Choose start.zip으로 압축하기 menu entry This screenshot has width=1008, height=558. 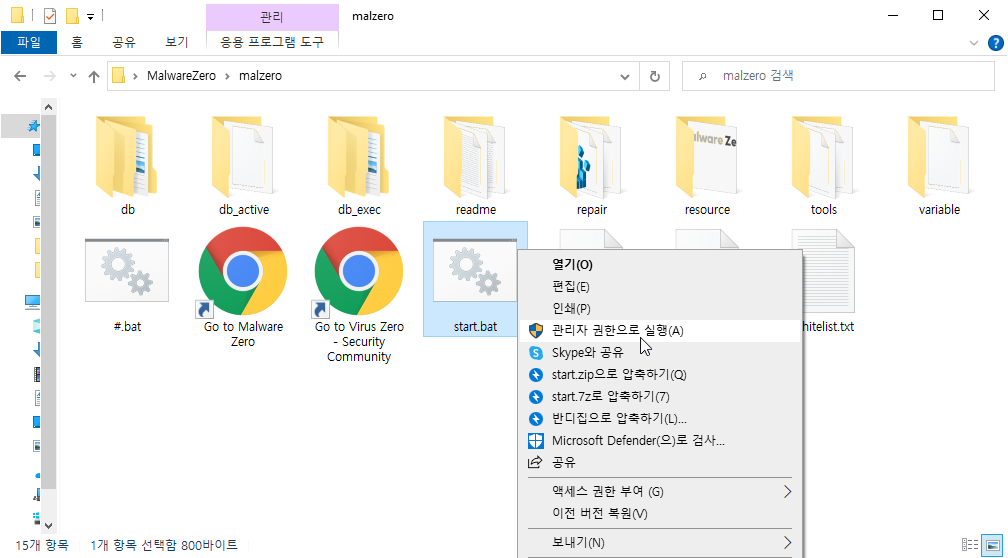click(x=660, y=374)
